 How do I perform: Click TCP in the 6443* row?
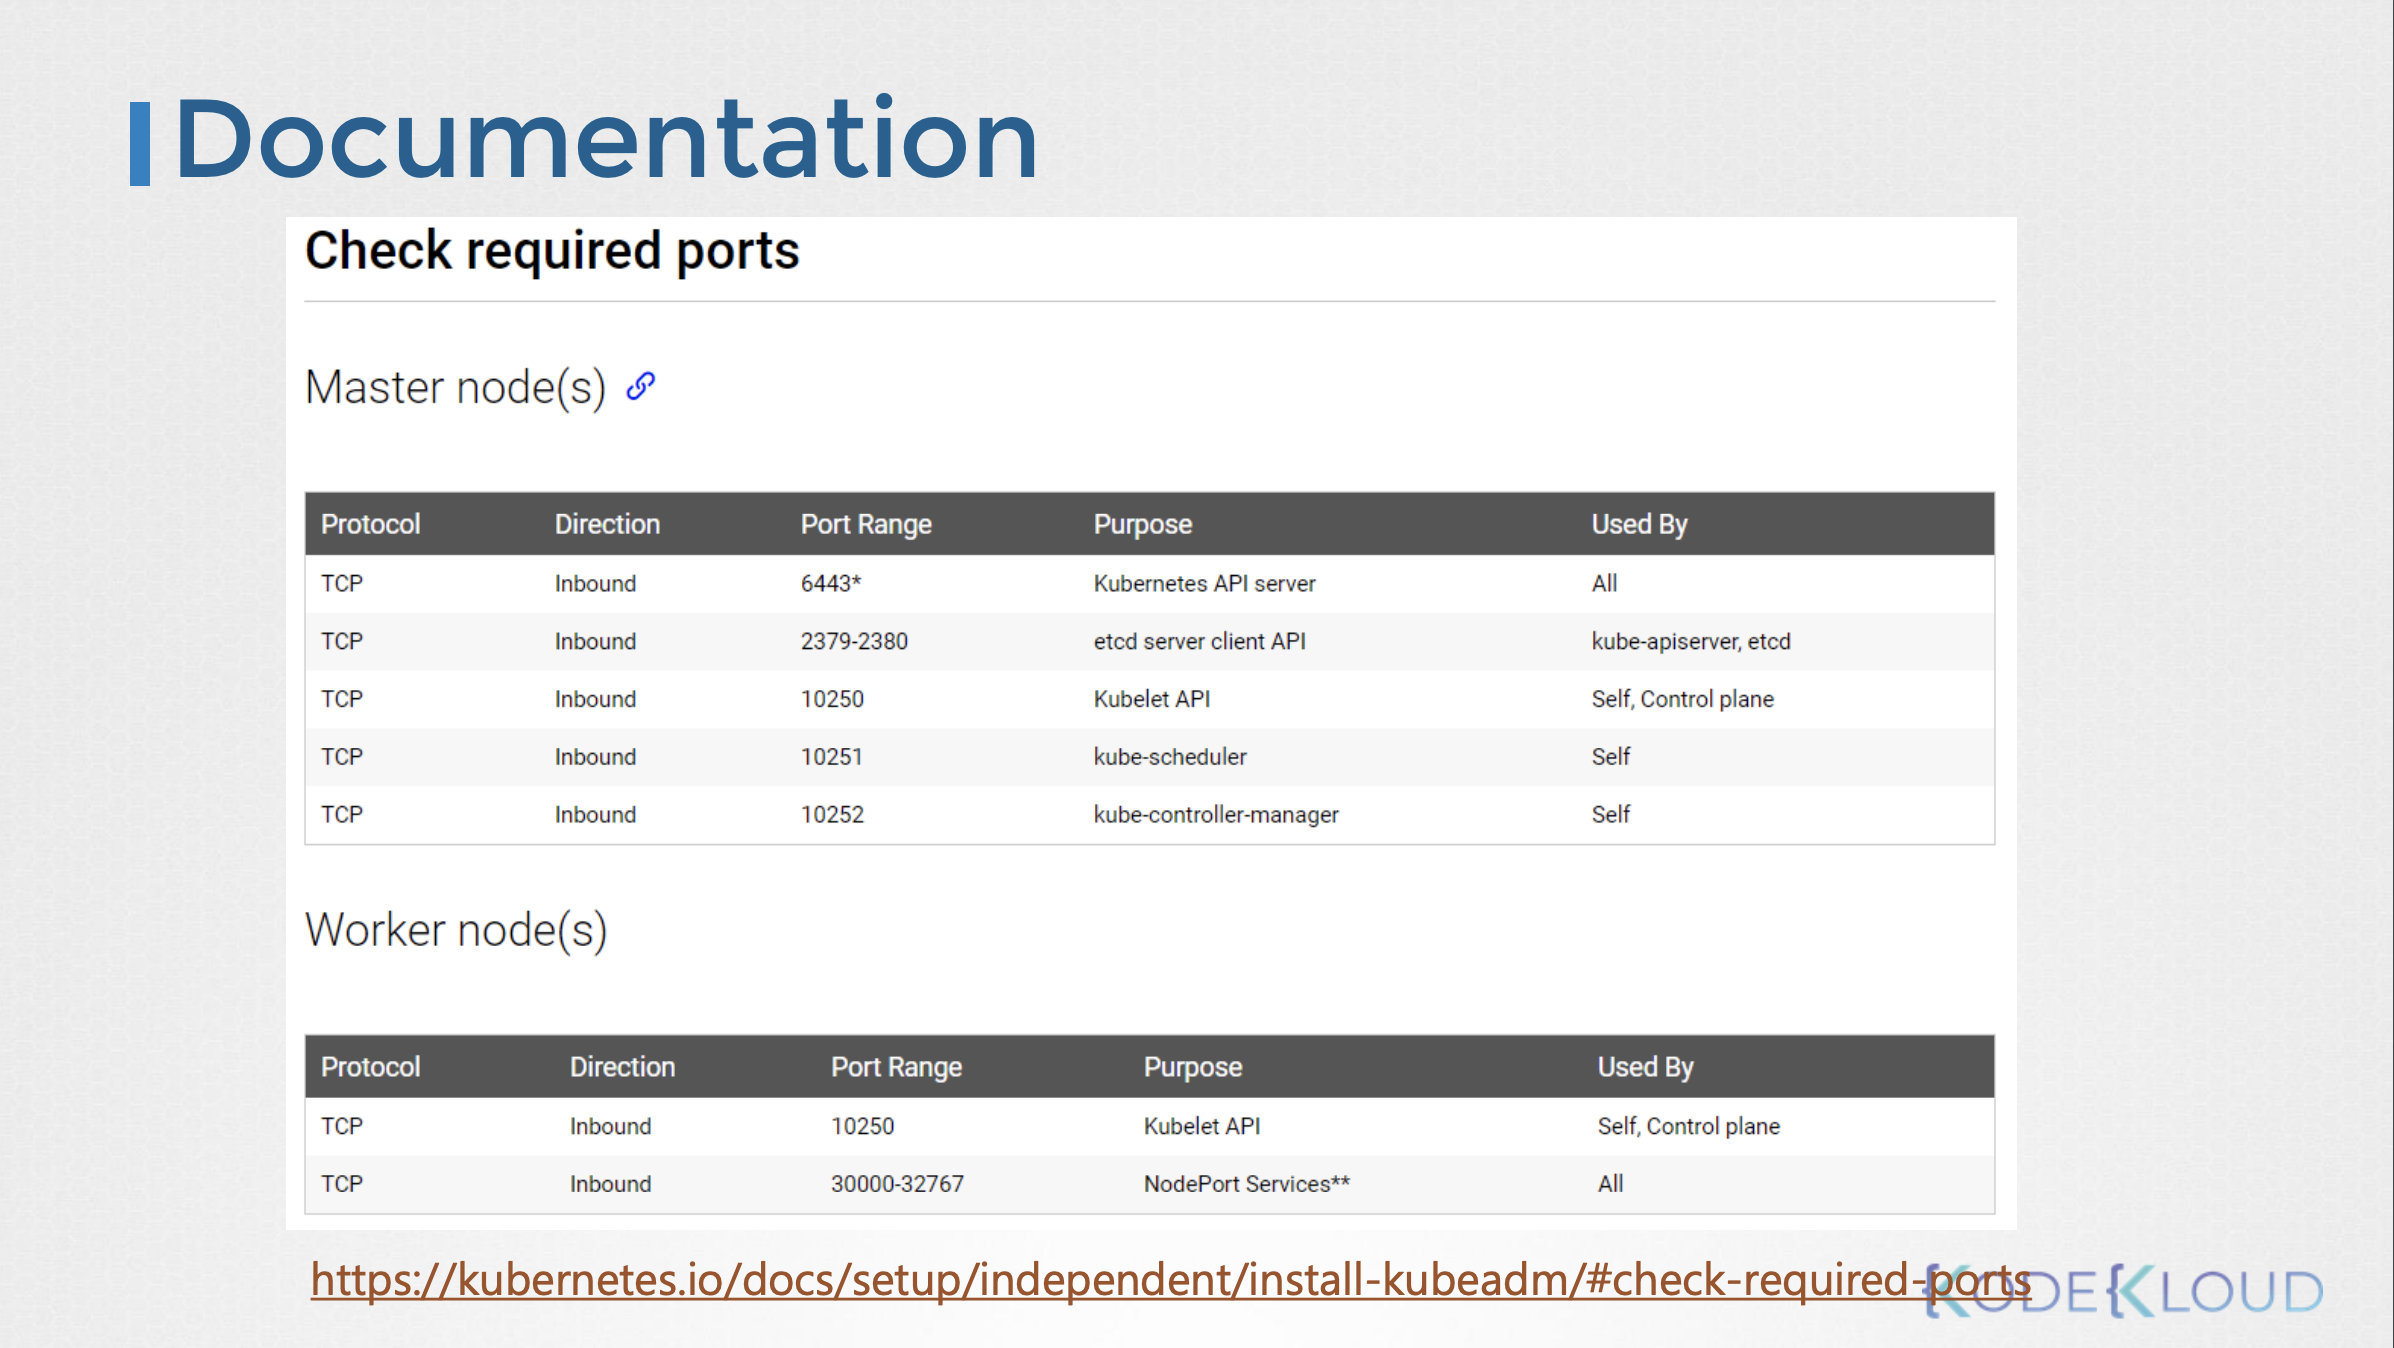pos(341,583)
